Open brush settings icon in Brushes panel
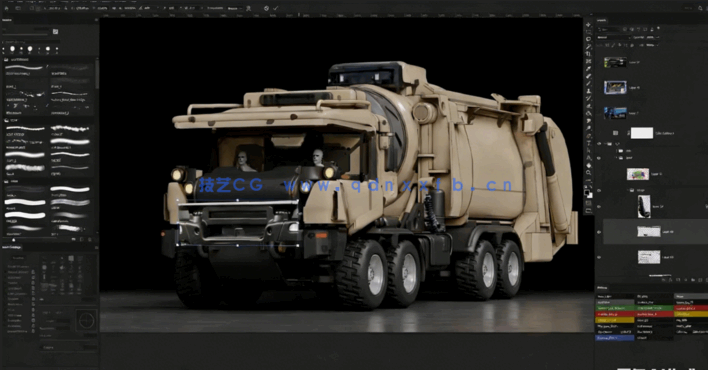Screen dimensions: 708x370 [x=55, y=32]
